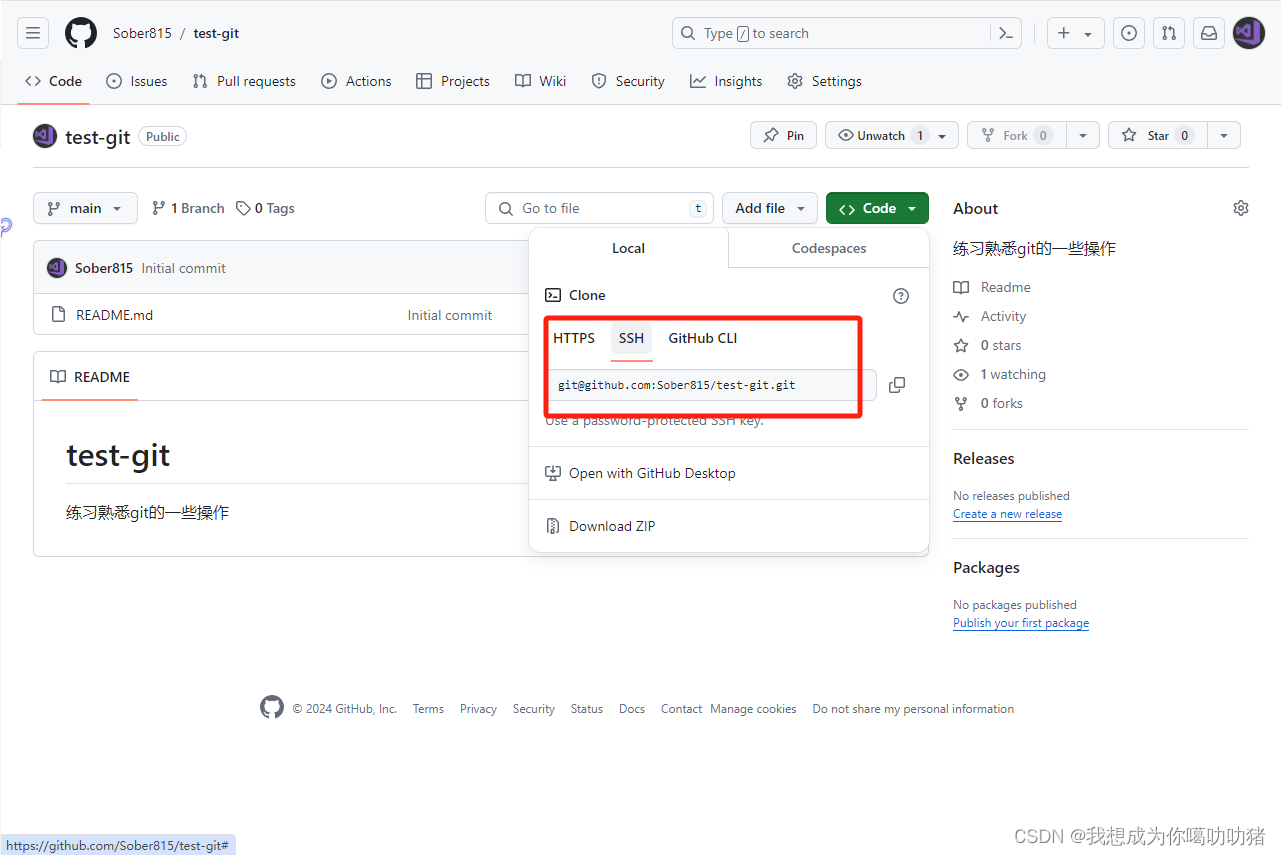The image size is (1281, 855).
Task: Toggle the green Code dropdown
Action: point(877,208)
